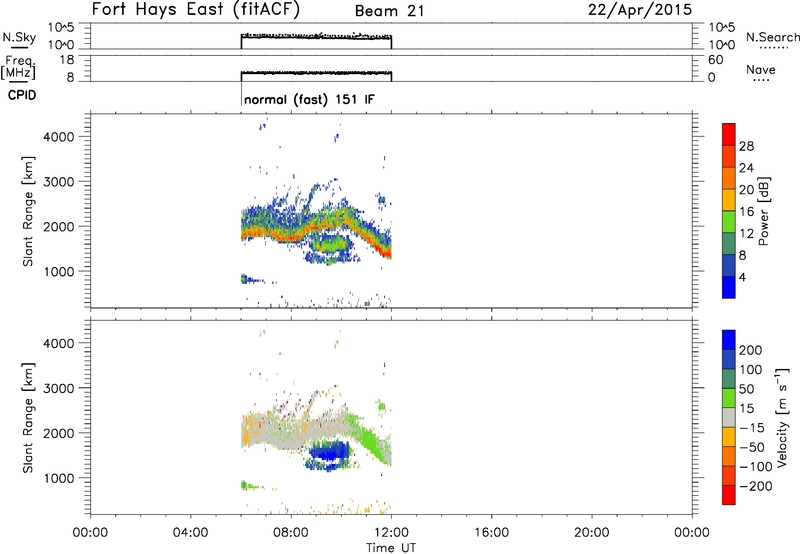Screen dimensions: 800x554
Task: Click the '4000' tick of the power panel
Action: click(x=59, y=137)
